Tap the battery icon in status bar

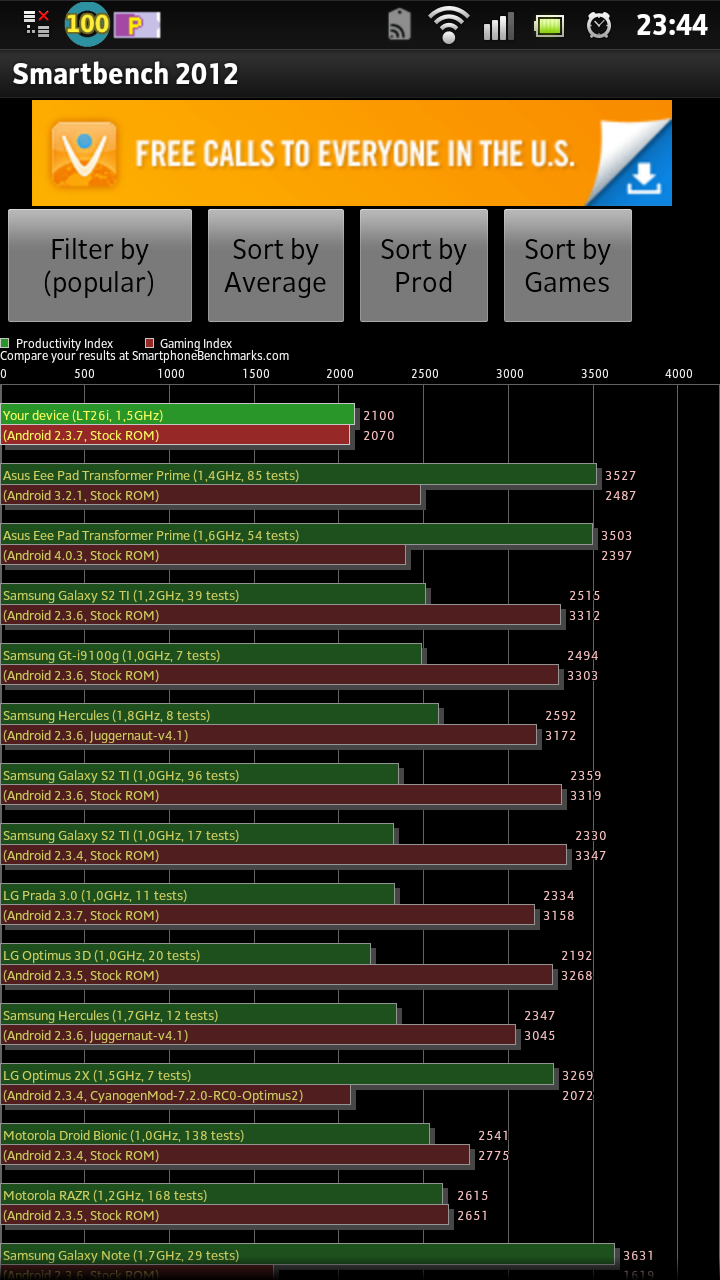[549, 25]
